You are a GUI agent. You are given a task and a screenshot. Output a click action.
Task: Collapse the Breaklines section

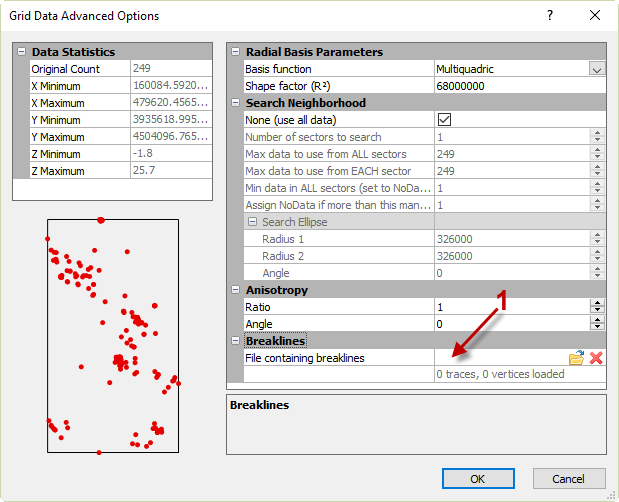pyautogui.click(x=236, y=341)
